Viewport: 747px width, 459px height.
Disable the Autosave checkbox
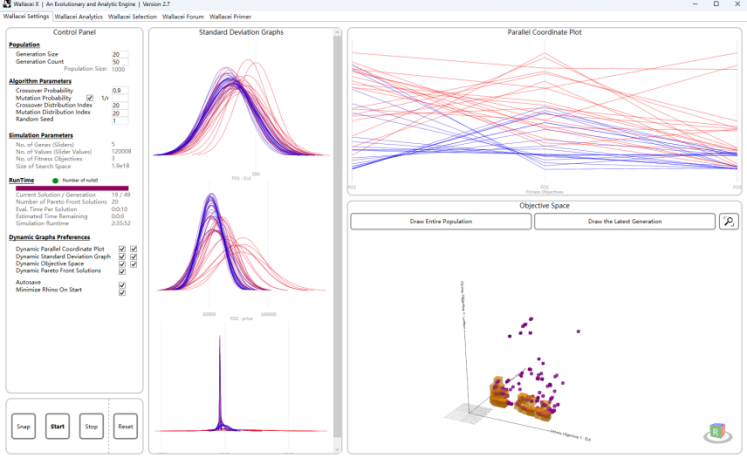click(x=122, y=285)
